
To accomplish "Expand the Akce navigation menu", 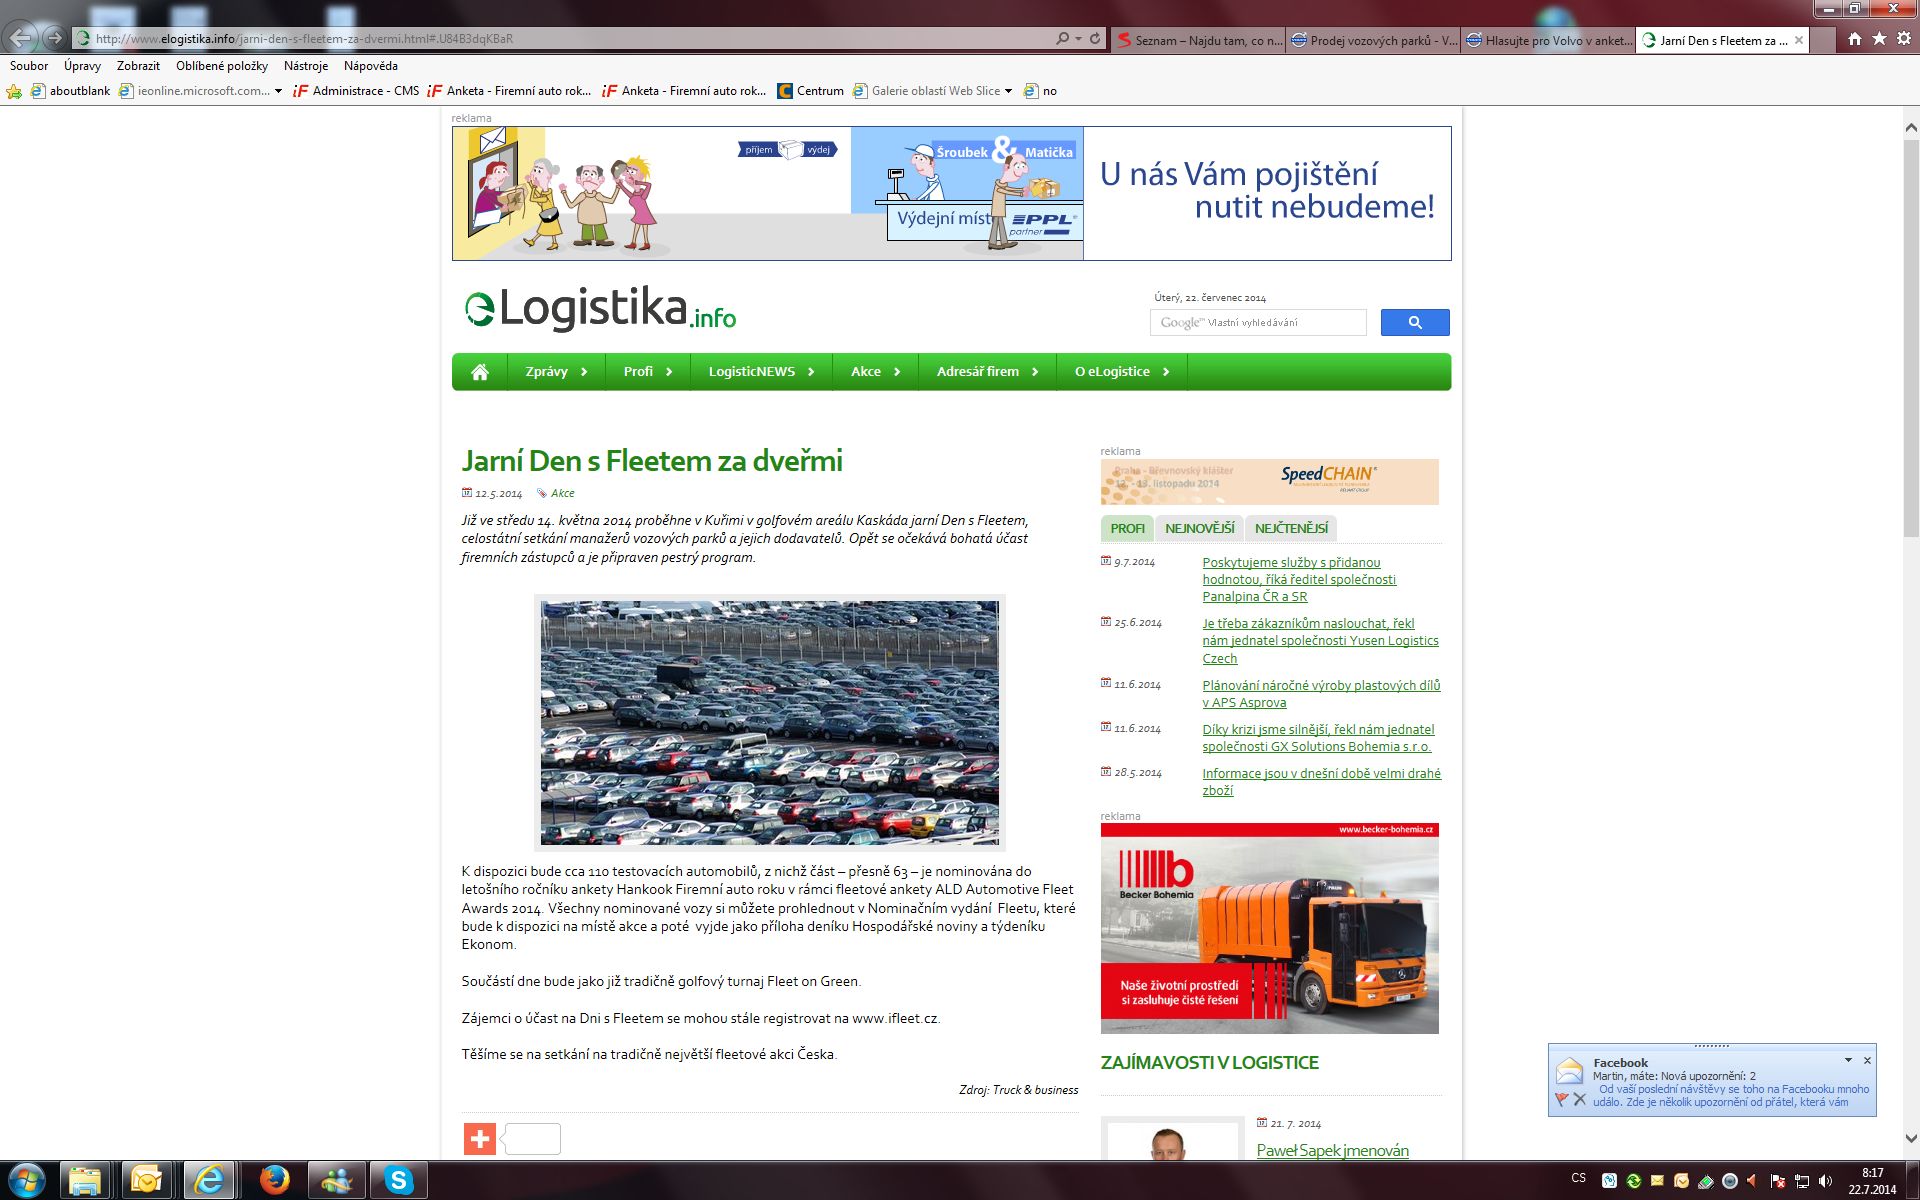I will coord(875,372).
